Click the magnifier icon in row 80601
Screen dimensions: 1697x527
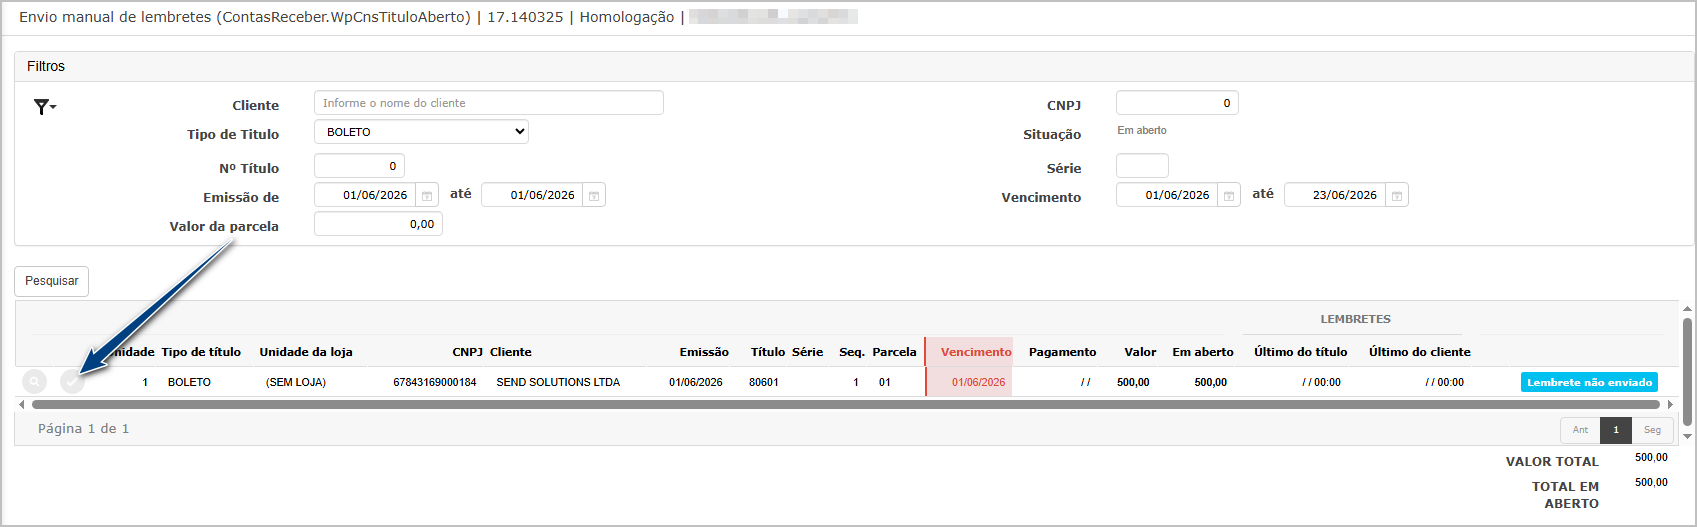point(34,382)
